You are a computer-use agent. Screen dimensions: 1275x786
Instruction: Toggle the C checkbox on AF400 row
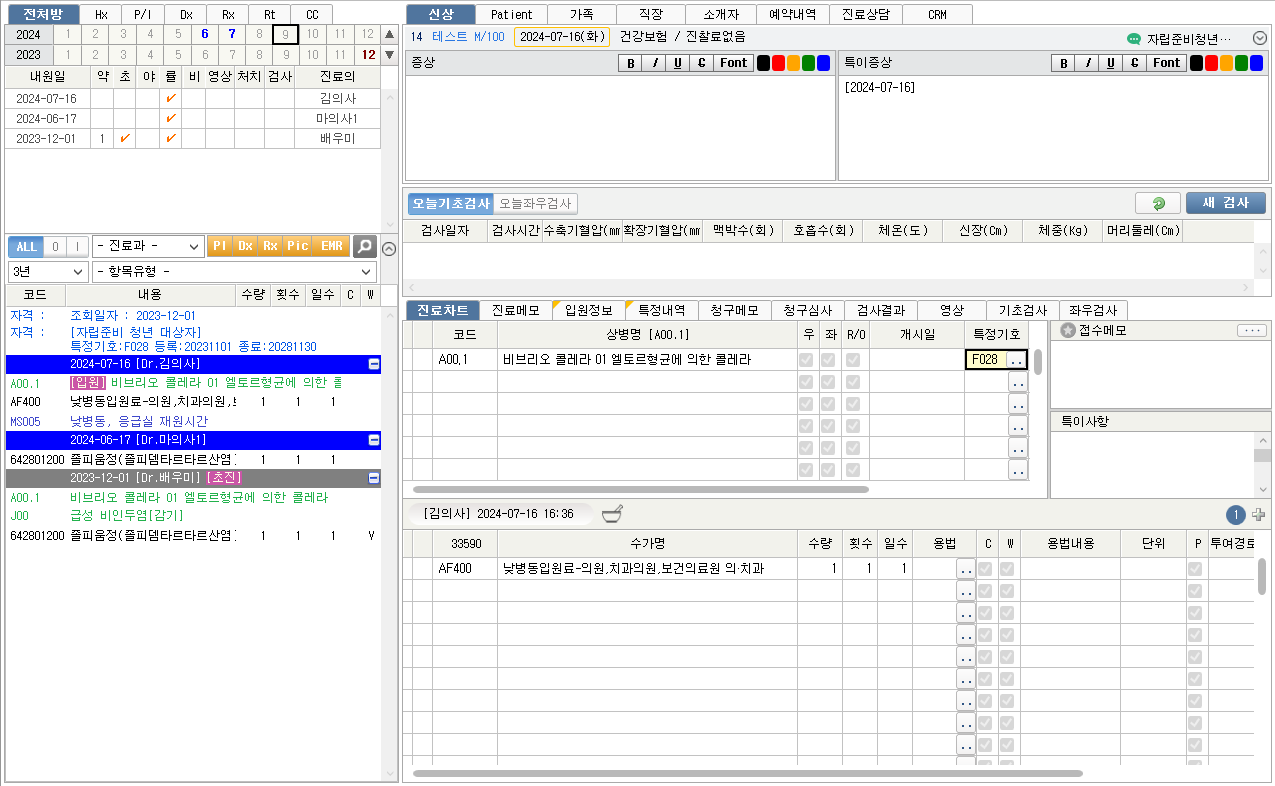point(987,569)
